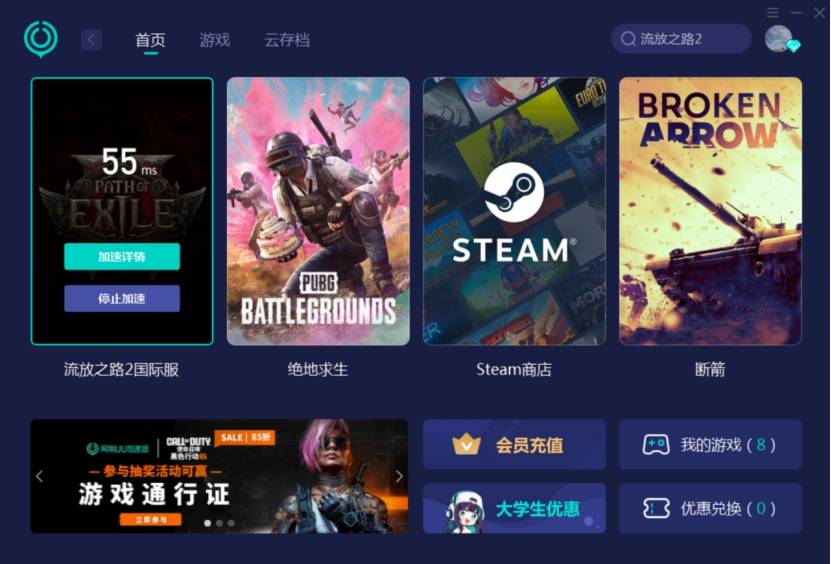The width and height of the screenshot is (831, 564).
Task: Click the 停止加速 button
Action: [122, 298]
